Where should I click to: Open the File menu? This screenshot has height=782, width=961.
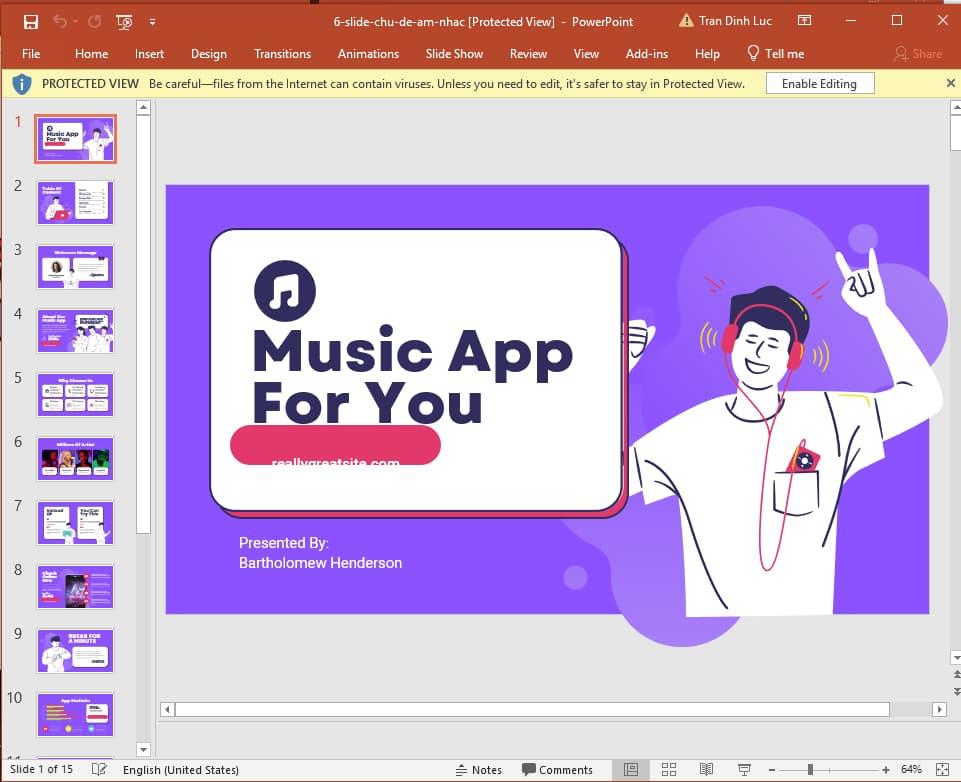31,54
